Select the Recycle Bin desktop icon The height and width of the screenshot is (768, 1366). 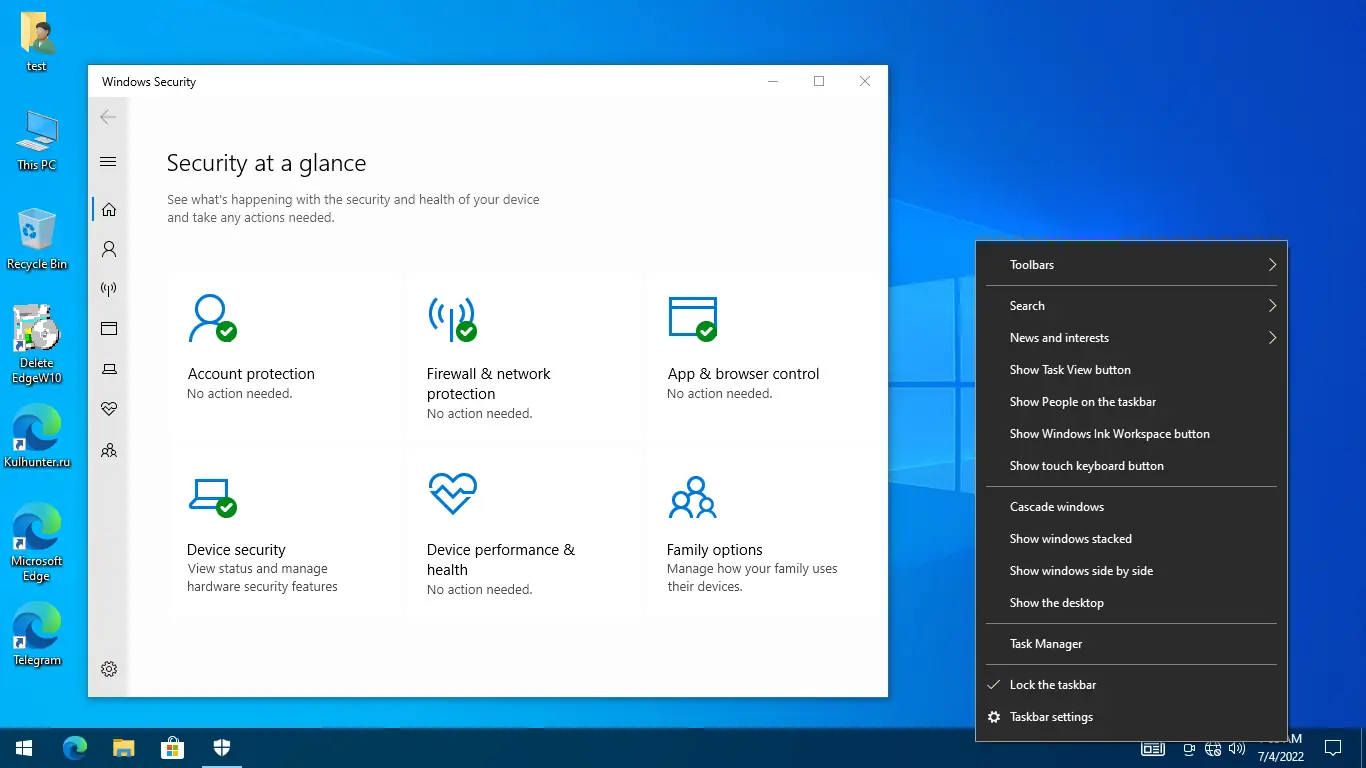tap(37, 239)
